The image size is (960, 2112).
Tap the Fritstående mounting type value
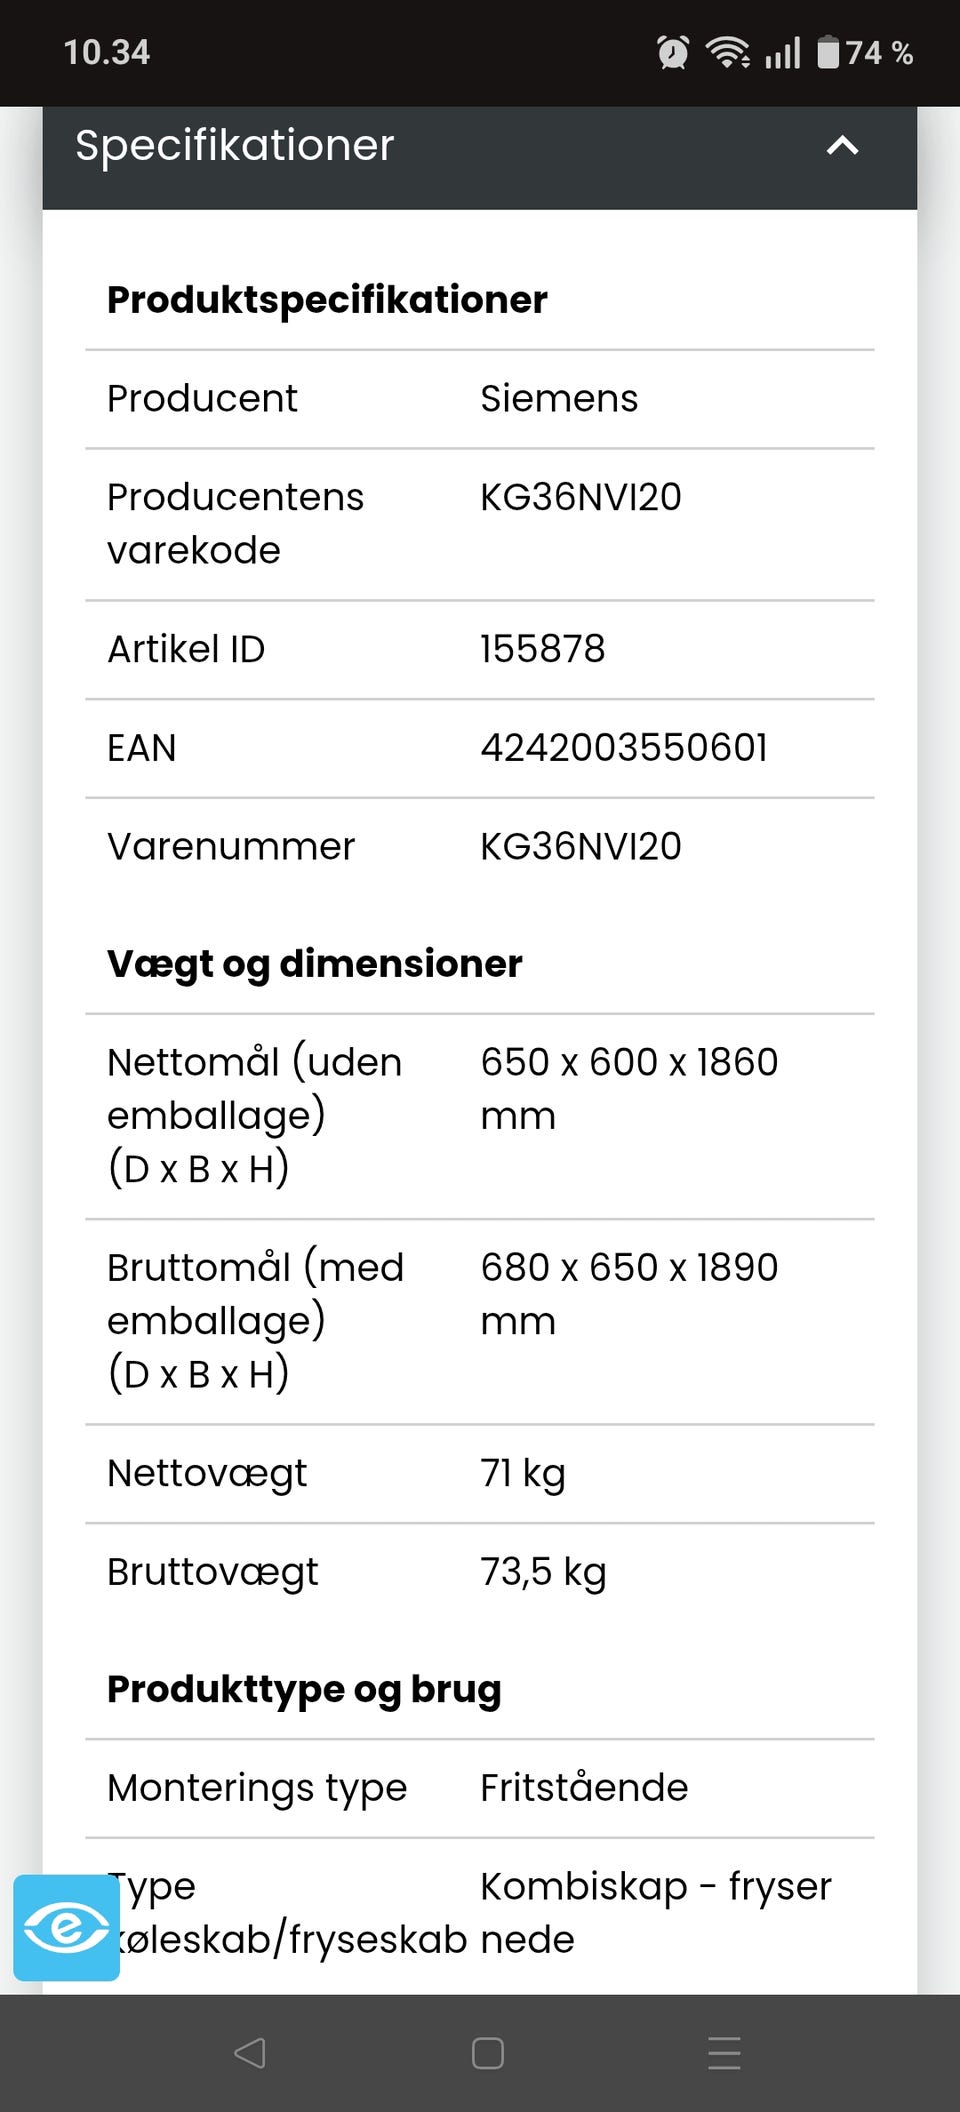coord(584,1788)
